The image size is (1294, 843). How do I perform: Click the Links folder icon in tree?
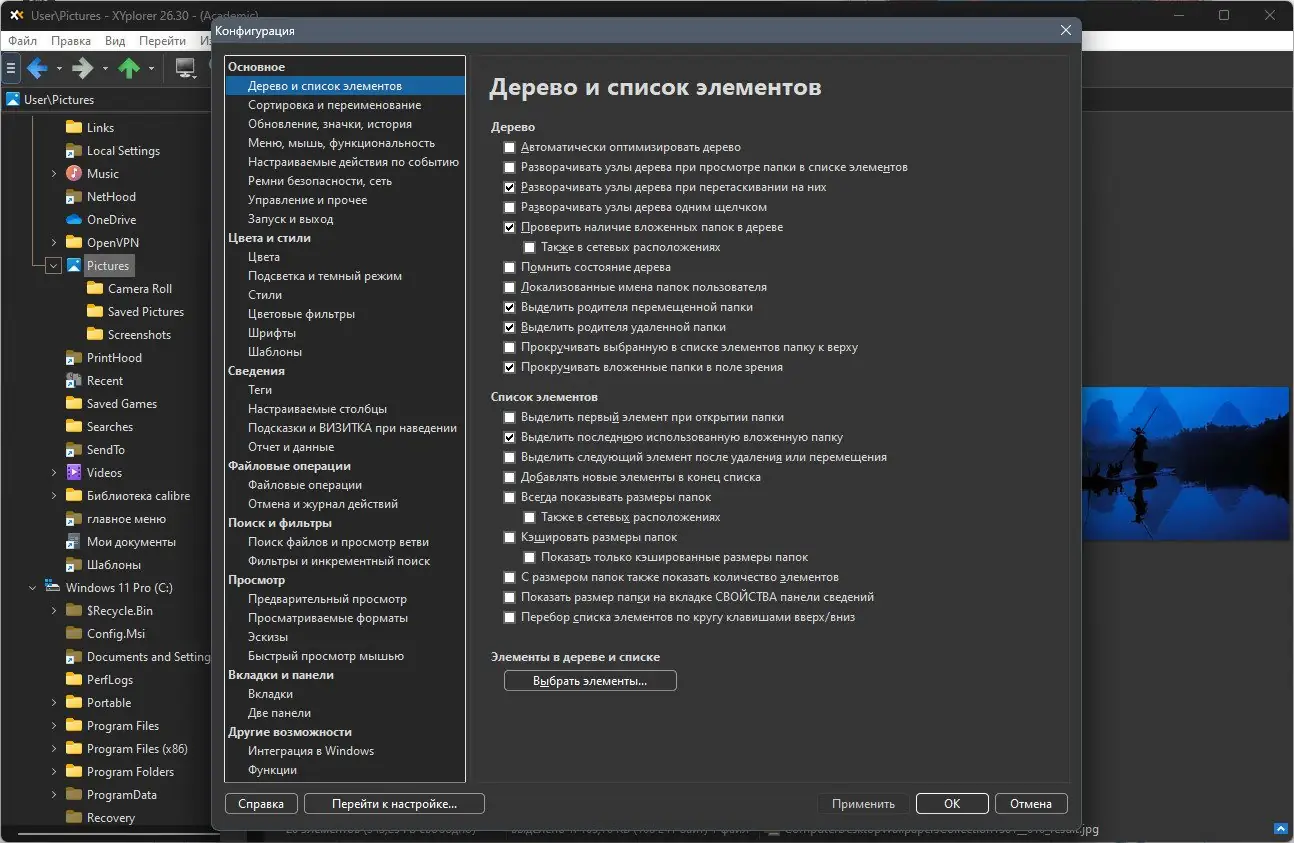[x=73, y=128]
